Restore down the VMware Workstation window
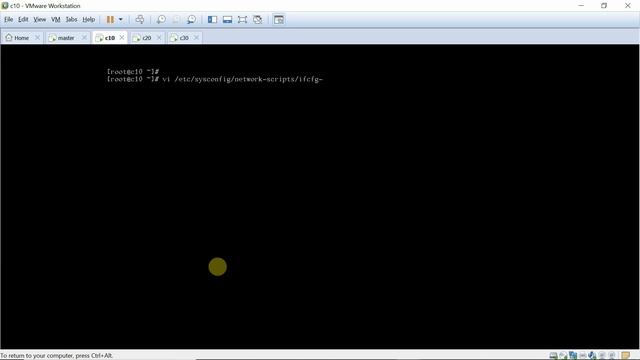This screenshot has width=640, height=360. point(604,6)
